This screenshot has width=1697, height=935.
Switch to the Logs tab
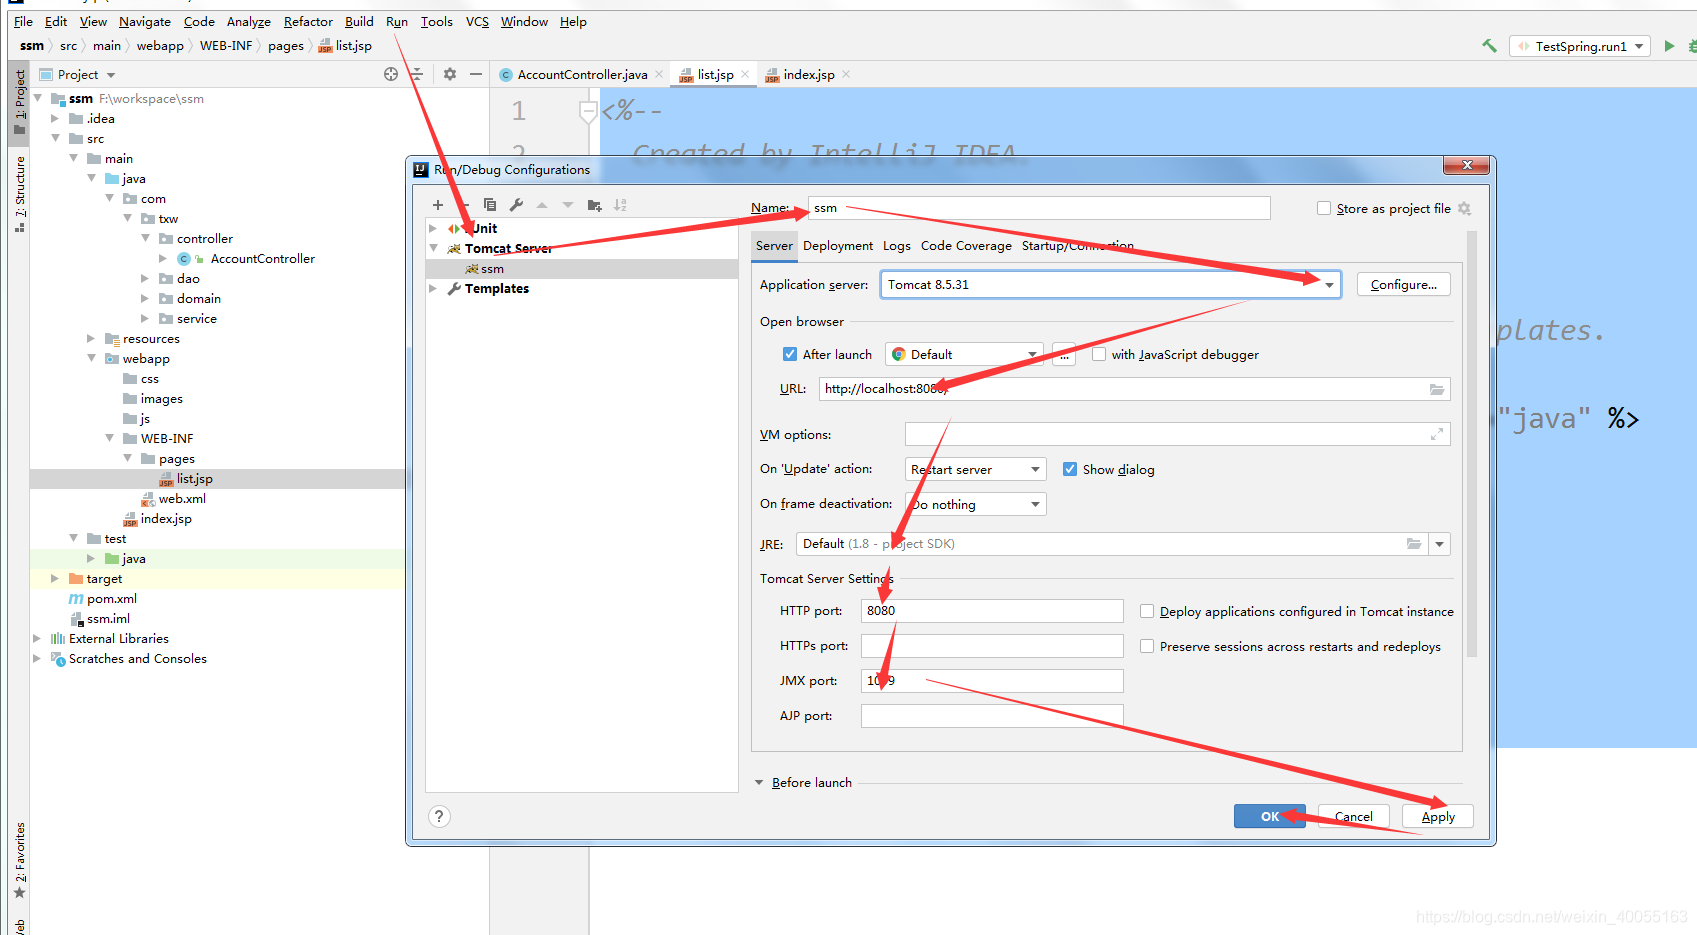[896, 246]
